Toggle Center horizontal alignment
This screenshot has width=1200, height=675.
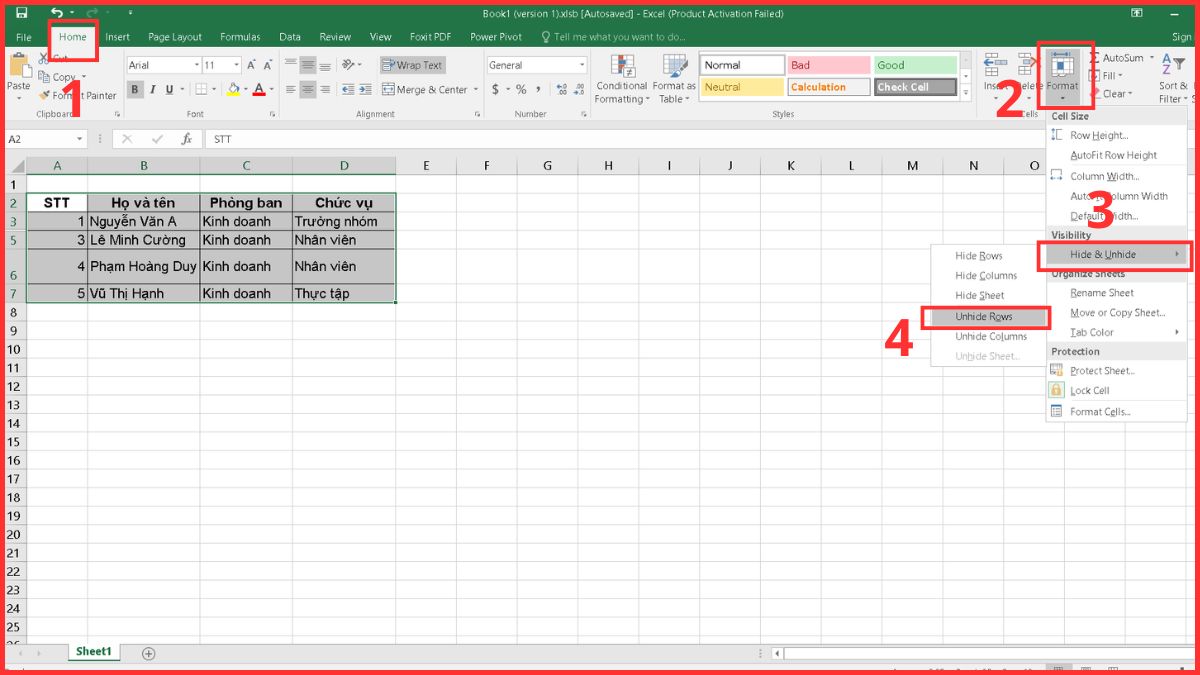(x=309, y=90)
